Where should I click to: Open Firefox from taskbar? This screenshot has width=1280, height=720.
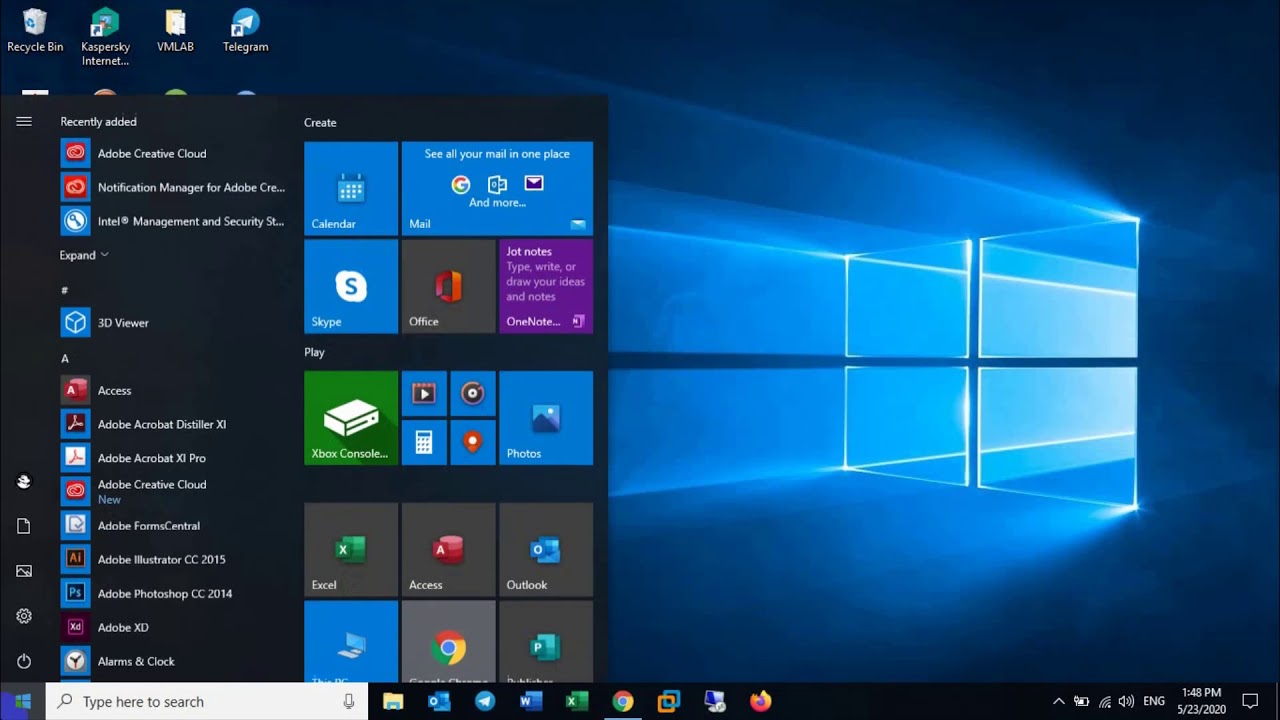[761, 701]
